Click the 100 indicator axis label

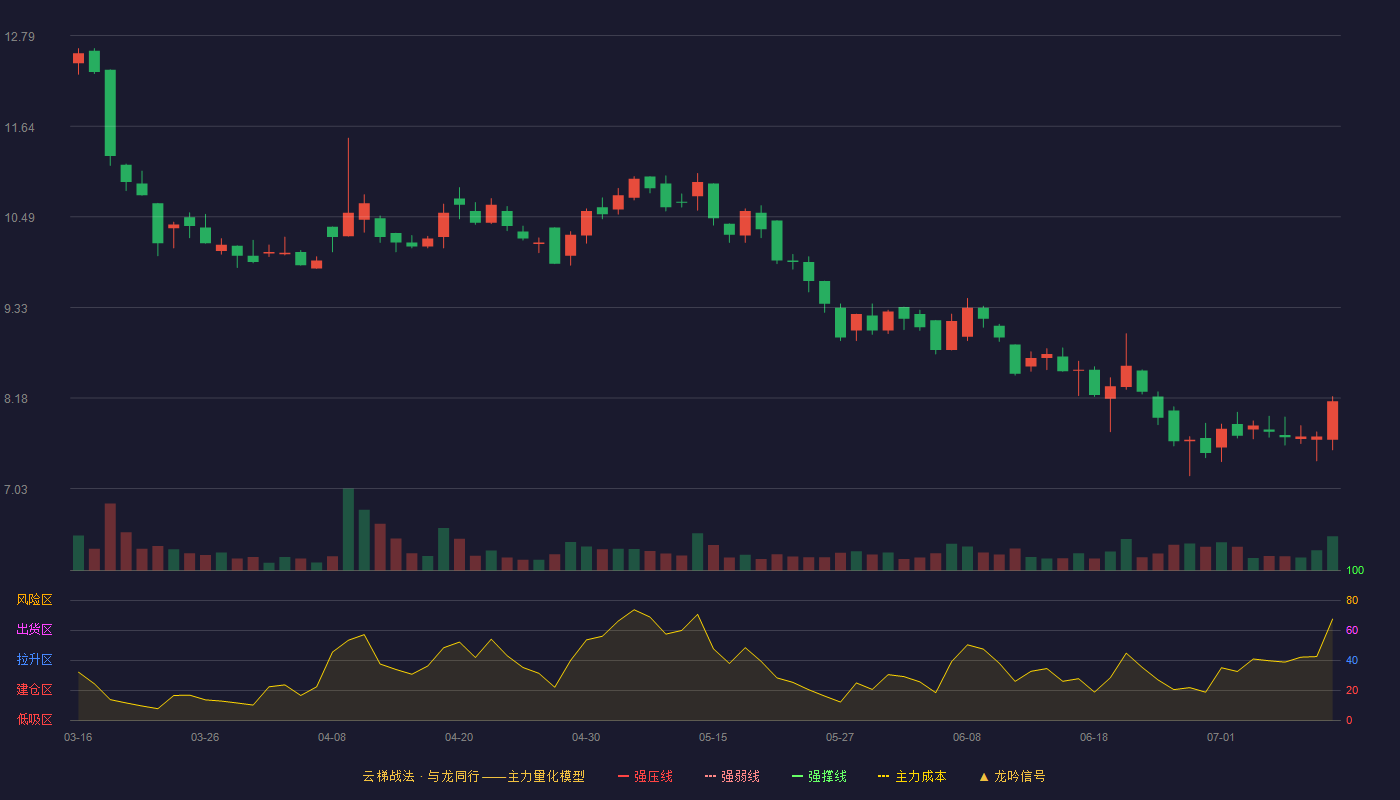click(1355, 571)
